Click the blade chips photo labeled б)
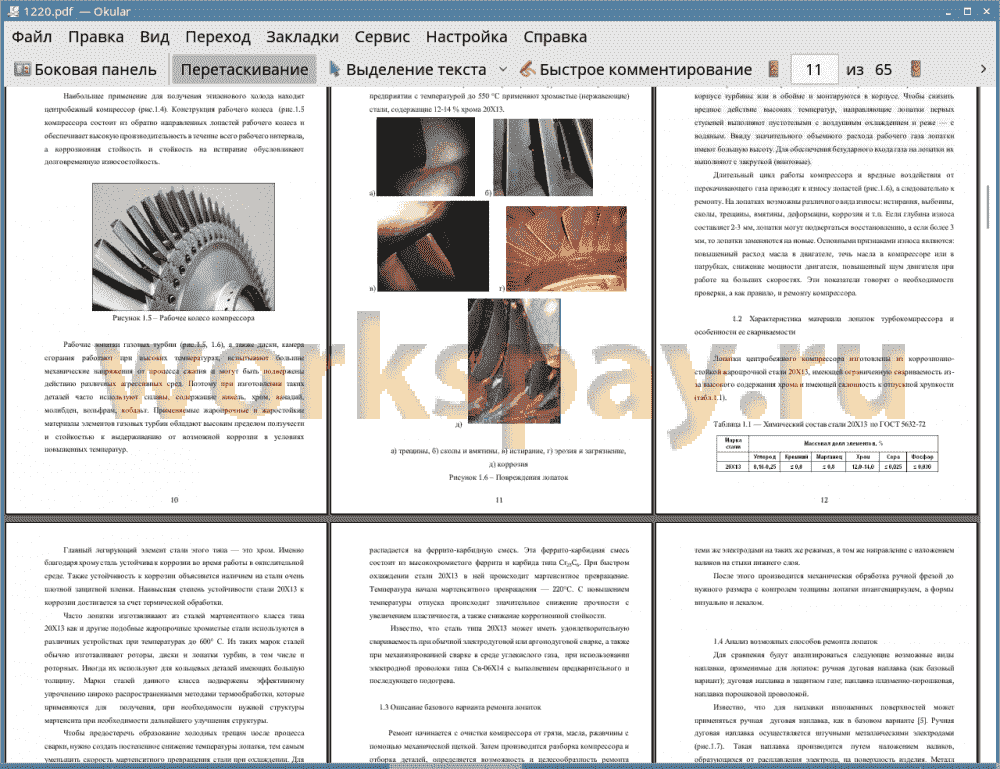Image resolution: width=1000 pixels, height=769 pixels. click(x=543, y=157)
